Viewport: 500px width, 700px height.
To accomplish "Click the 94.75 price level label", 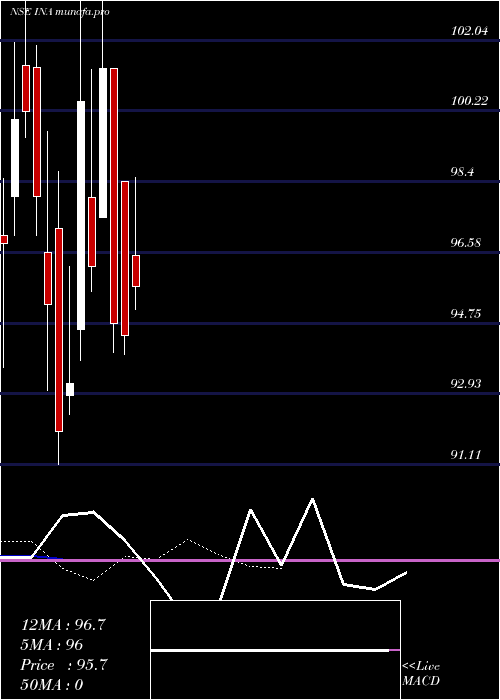I will [x=466, y=314].
